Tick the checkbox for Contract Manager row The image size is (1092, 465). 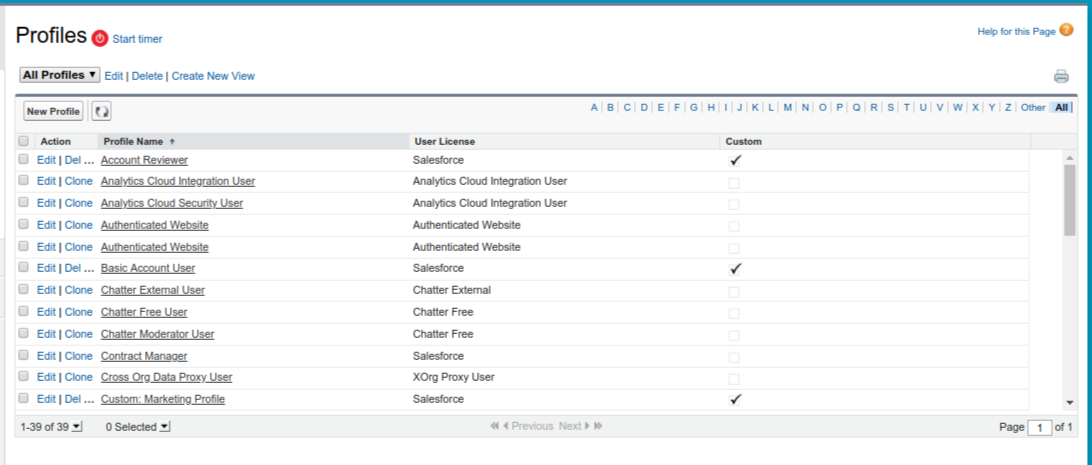[x=24, y=356]
